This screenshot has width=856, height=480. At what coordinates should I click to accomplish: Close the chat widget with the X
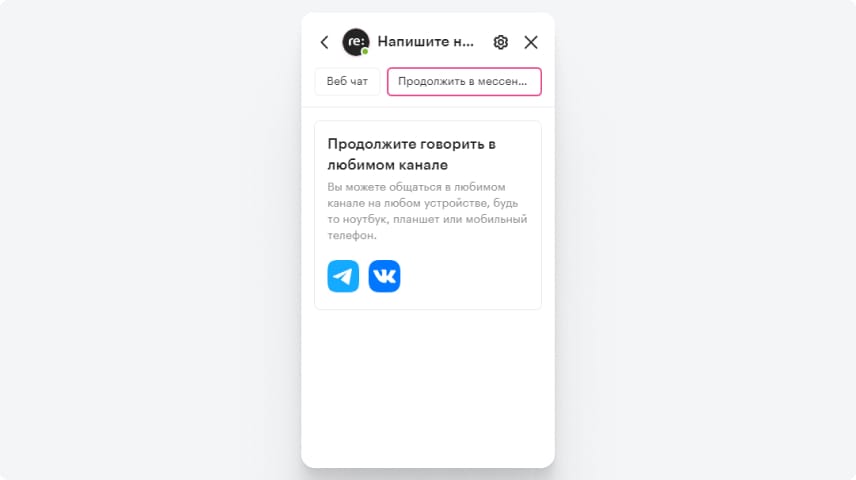coord(531,42)
